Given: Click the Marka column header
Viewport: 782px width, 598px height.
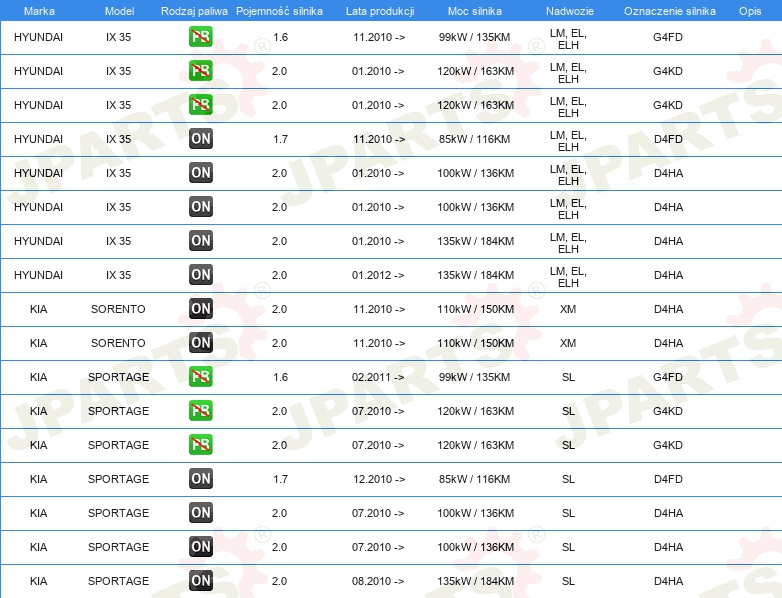Looking at the screenshot, I should (x=39, y=10).
